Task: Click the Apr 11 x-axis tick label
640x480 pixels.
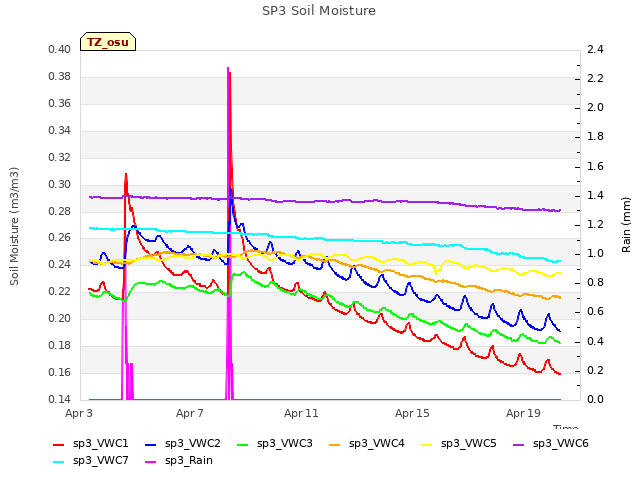Action: [x=301, y=413]
